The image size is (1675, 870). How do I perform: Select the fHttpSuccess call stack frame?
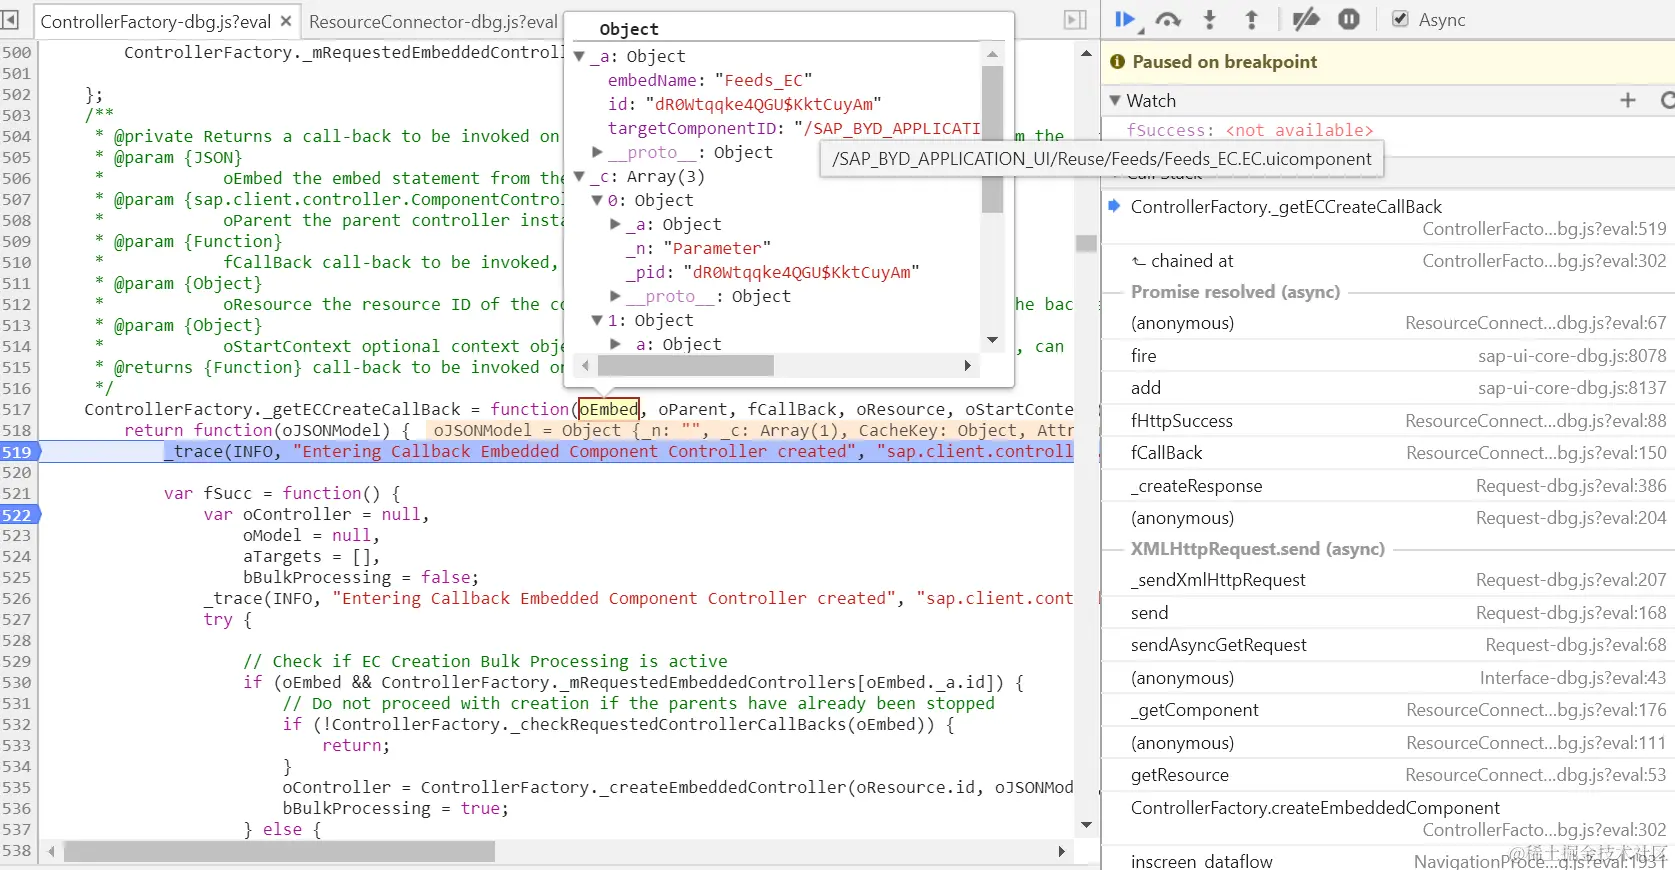1181,421
